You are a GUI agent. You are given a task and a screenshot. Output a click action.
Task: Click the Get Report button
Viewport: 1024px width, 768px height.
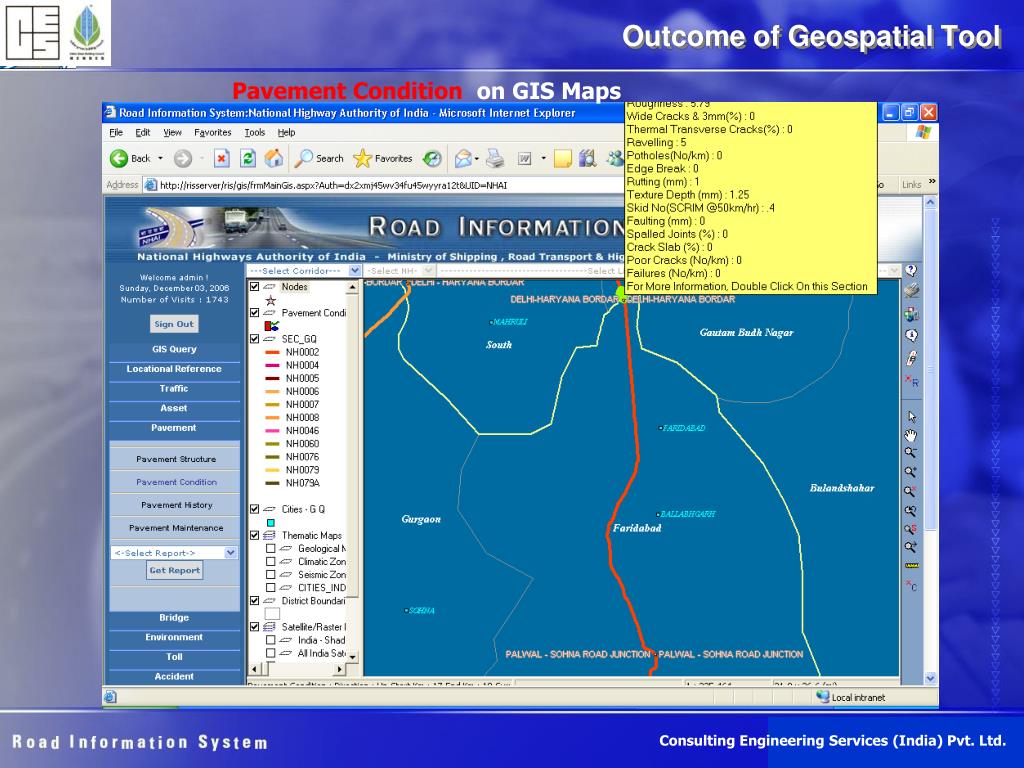tap(174, 570)
